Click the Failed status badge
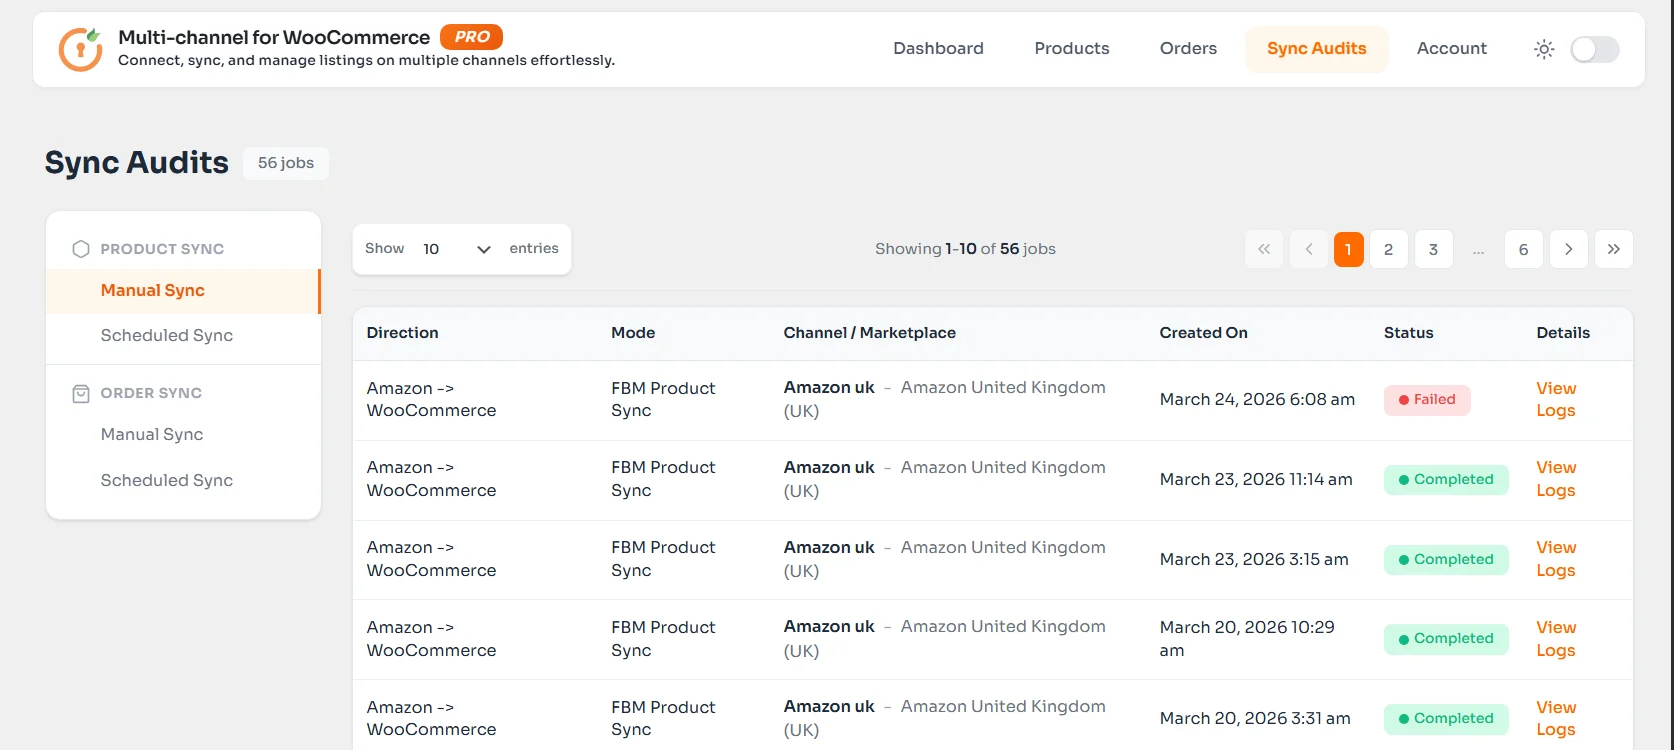1674x750 pixels. (x=1427, y=400)
